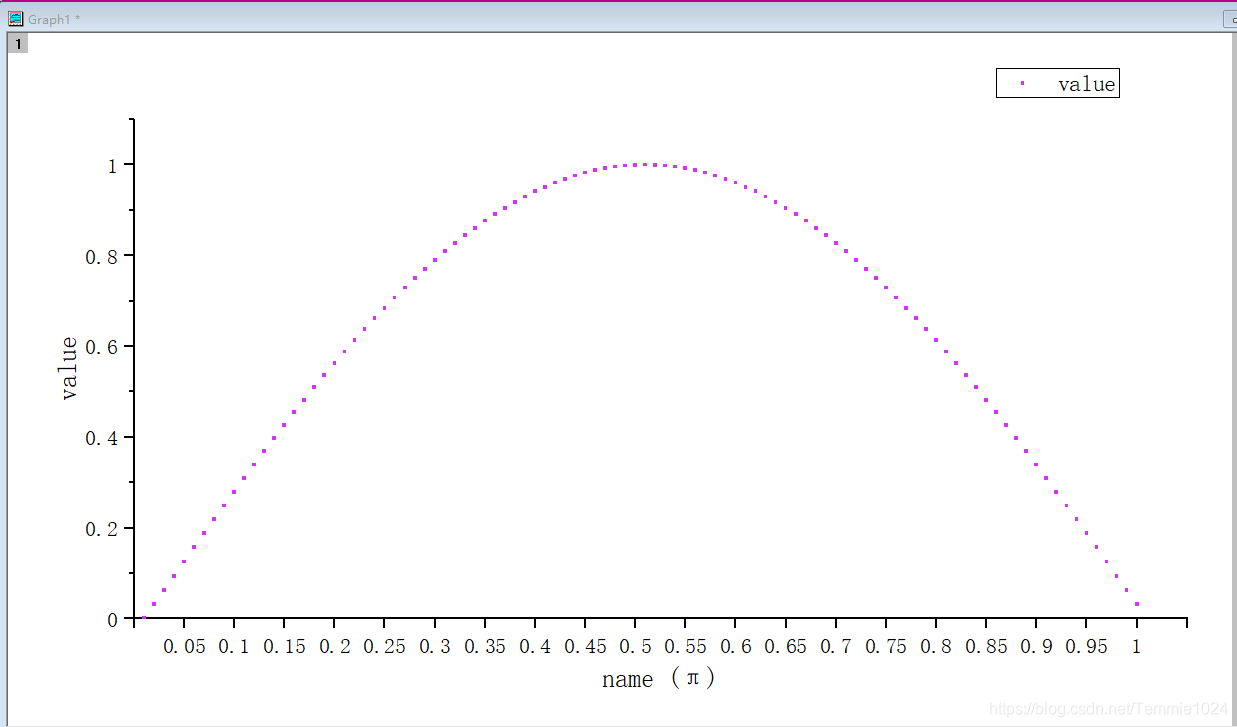Click the x-axis tick label 0.25
Image resolution: width=1237 pixels, height=727 pixels.
coord(384,646)
